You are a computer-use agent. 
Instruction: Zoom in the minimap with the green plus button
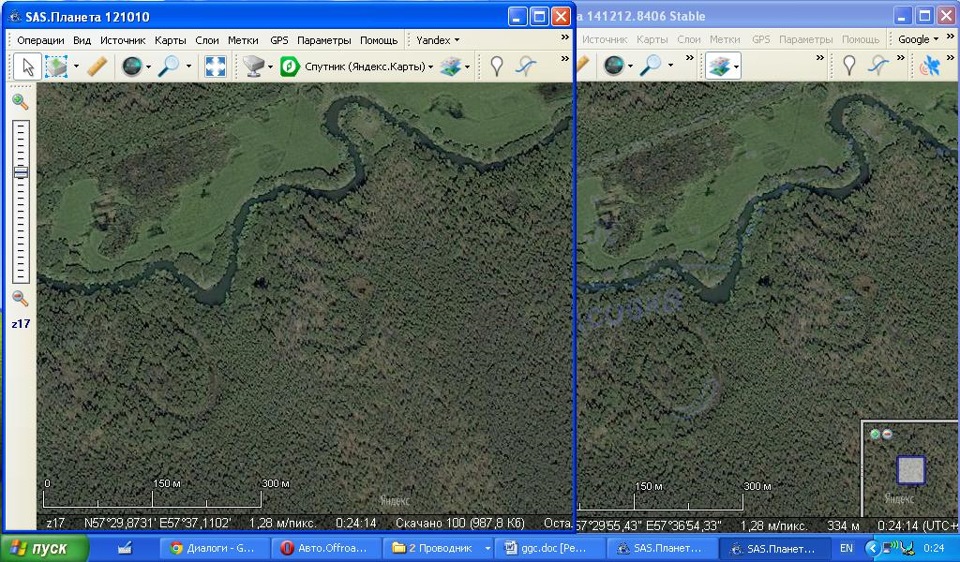[x=875, y=434]
